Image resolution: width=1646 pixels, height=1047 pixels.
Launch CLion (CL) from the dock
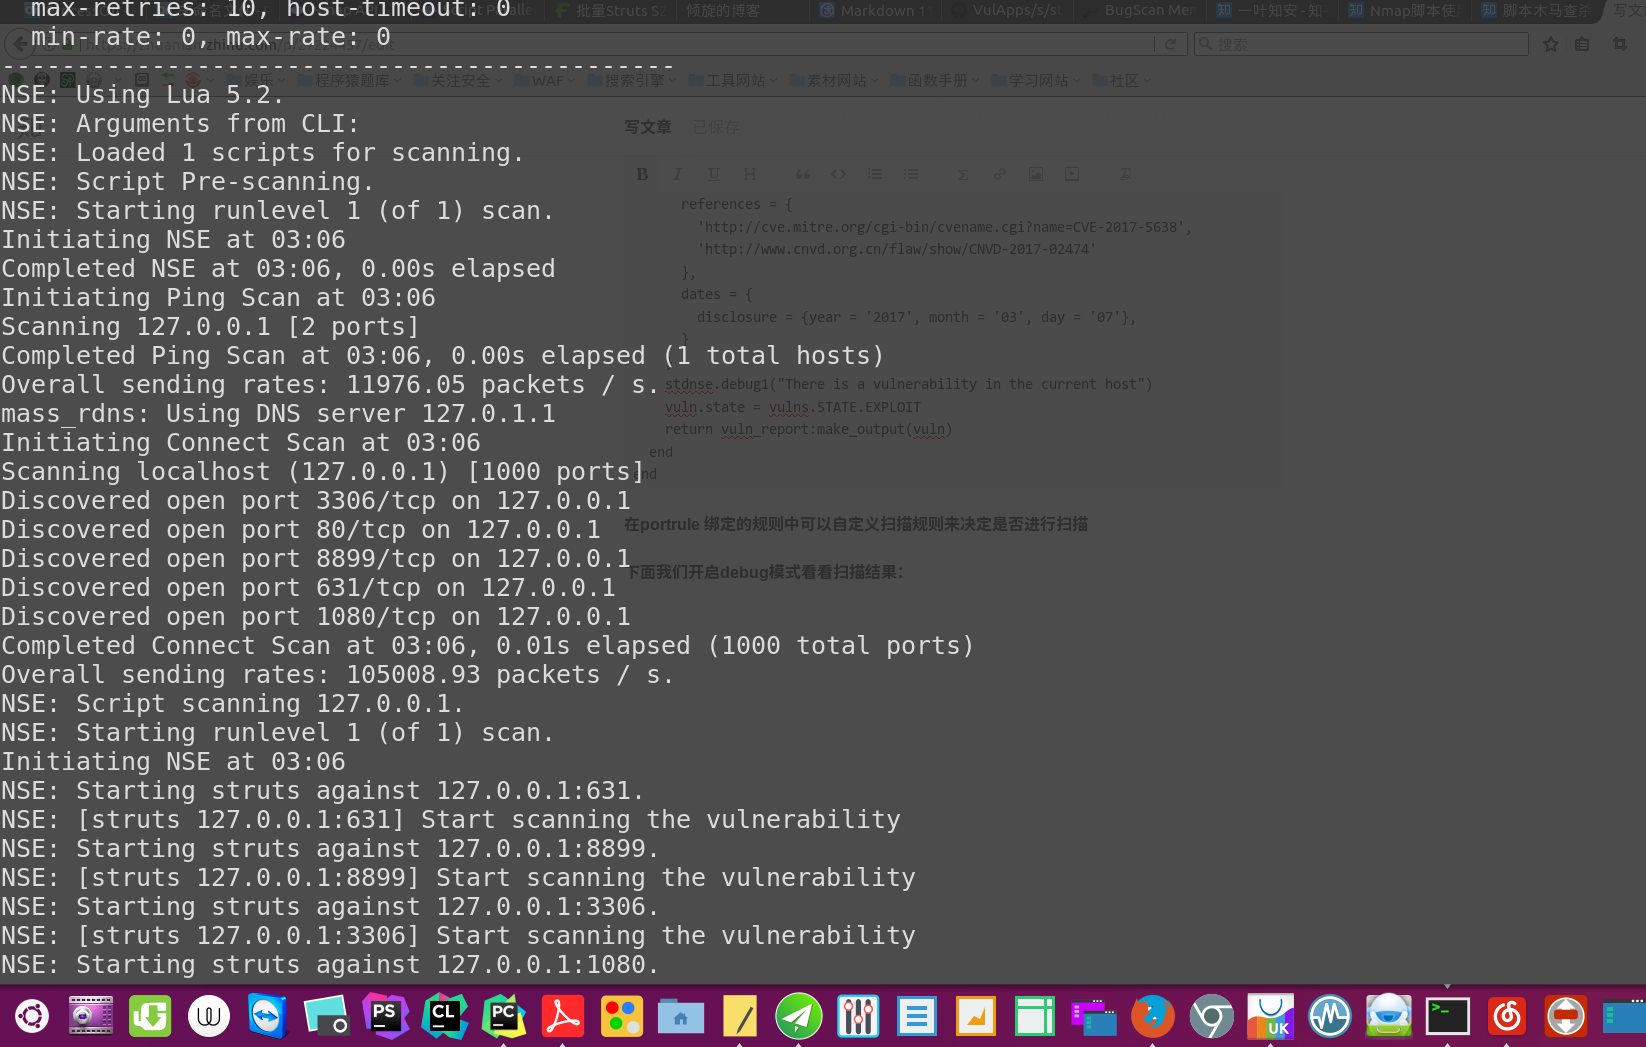coord(444,1017)
